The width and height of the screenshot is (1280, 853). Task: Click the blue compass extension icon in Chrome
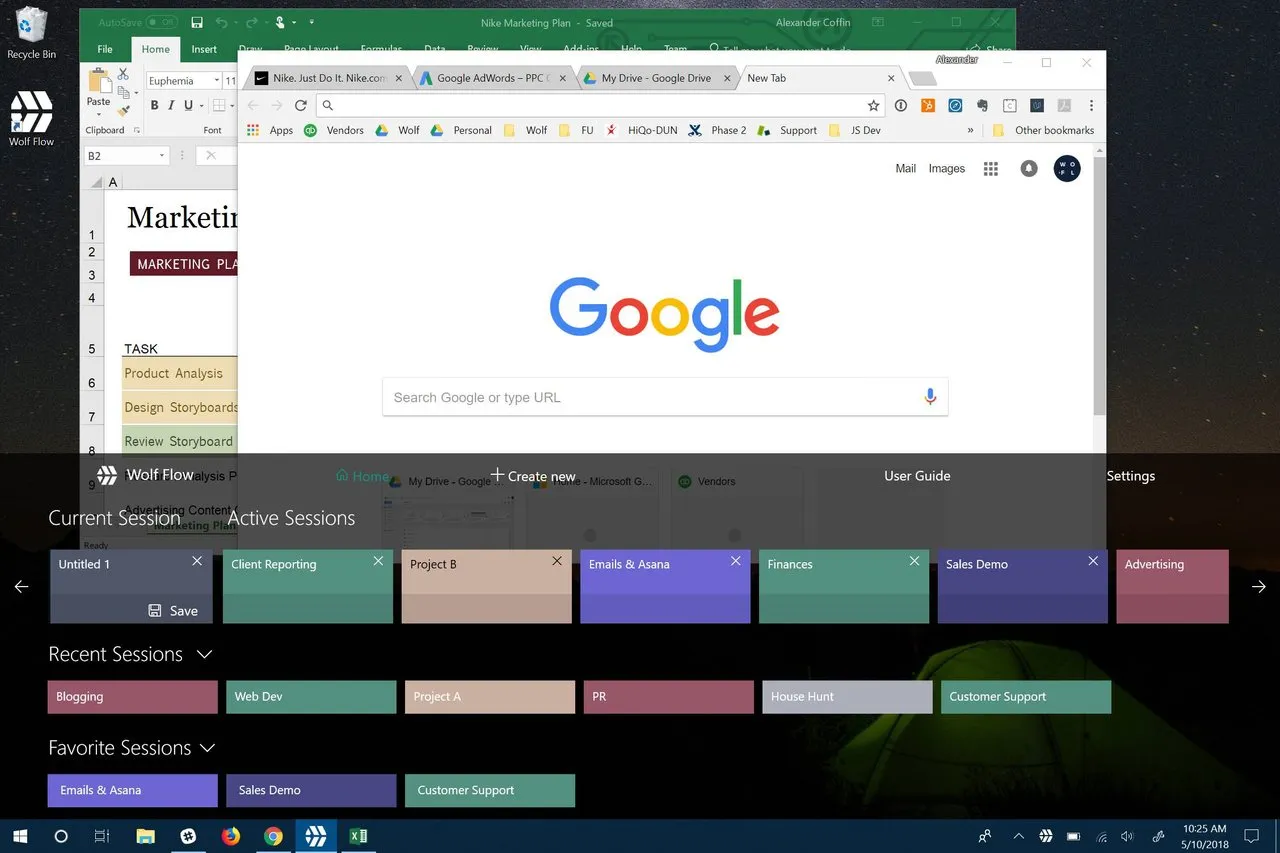(x=955, y=105)
